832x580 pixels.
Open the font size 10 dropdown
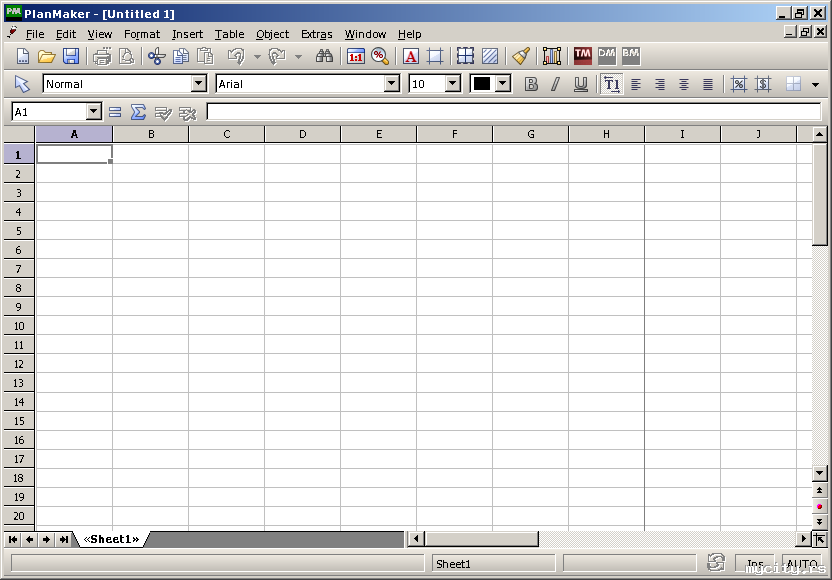click(452, 83)
